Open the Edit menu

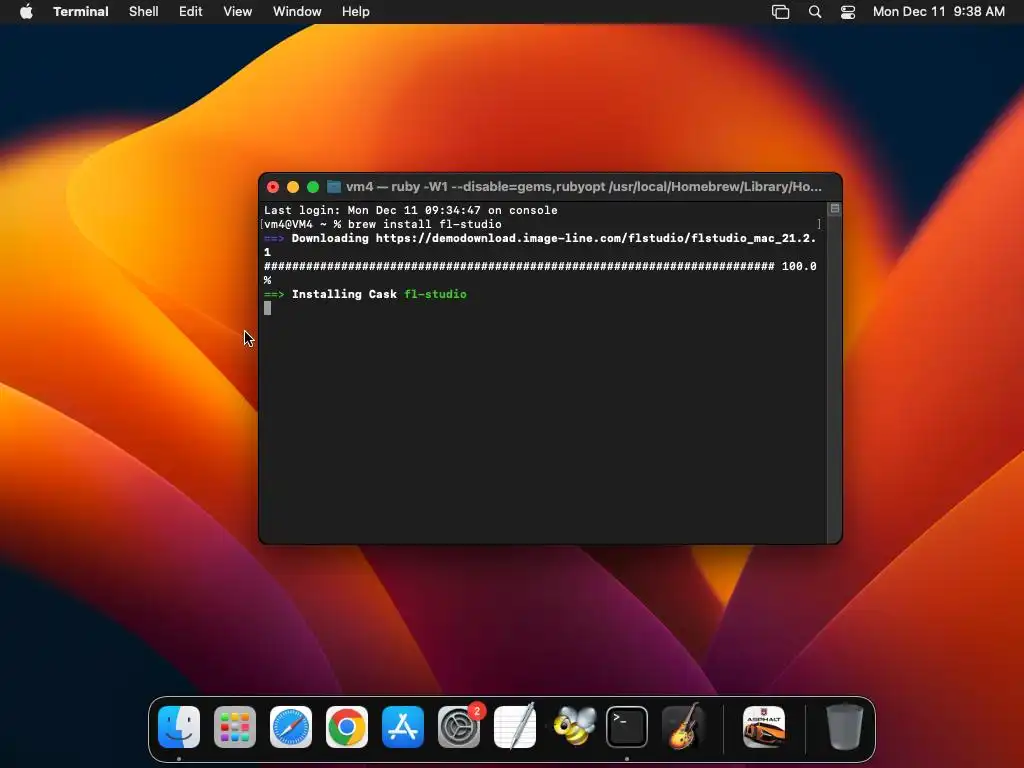(x=191, y=12)
